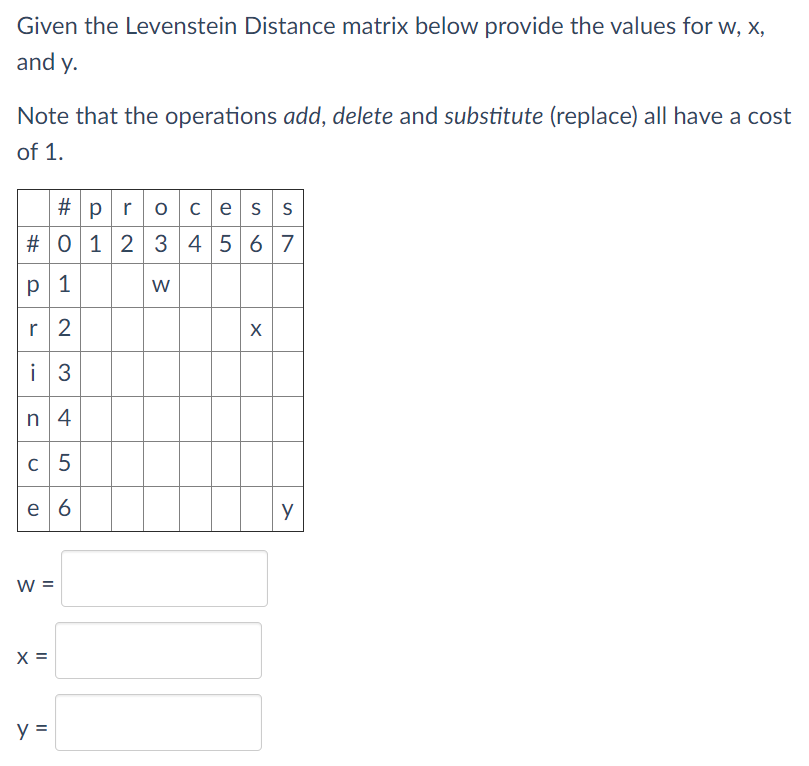
Task: Click the x input field
Action: tap(158, 650)
